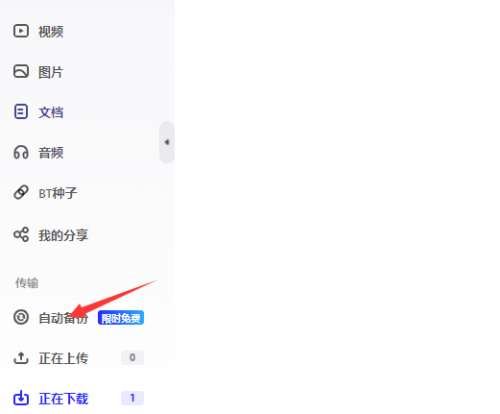The width and height of the screenshot is (500, 414).
Task: Click the download arrow icon
Action: point(21,398)
